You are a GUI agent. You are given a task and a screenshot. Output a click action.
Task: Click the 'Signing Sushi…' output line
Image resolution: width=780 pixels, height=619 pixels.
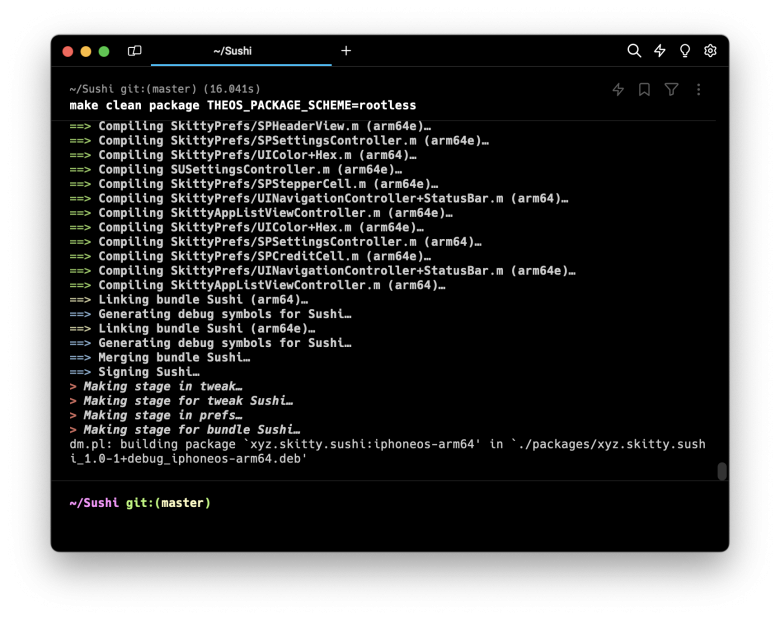(x=134, y=372)
